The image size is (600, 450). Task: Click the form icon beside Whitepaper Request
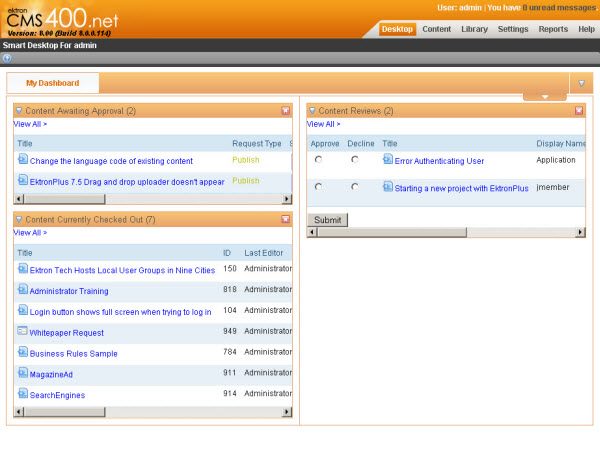pyautogui.click(x=23, y=331)
